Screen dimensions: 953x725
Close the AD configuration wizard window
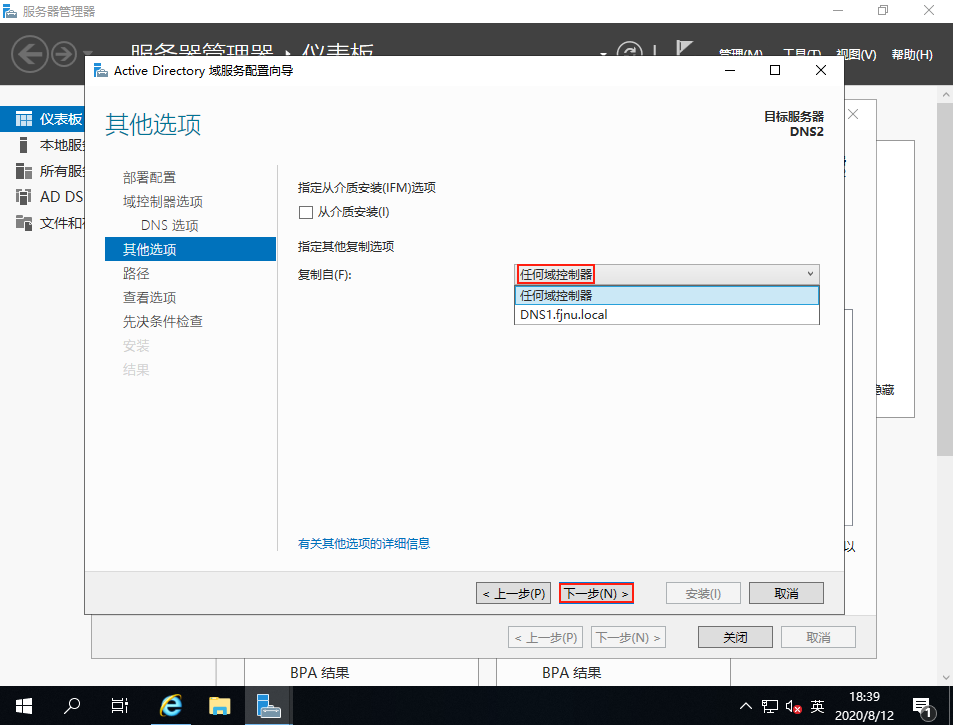pos(821,70)
